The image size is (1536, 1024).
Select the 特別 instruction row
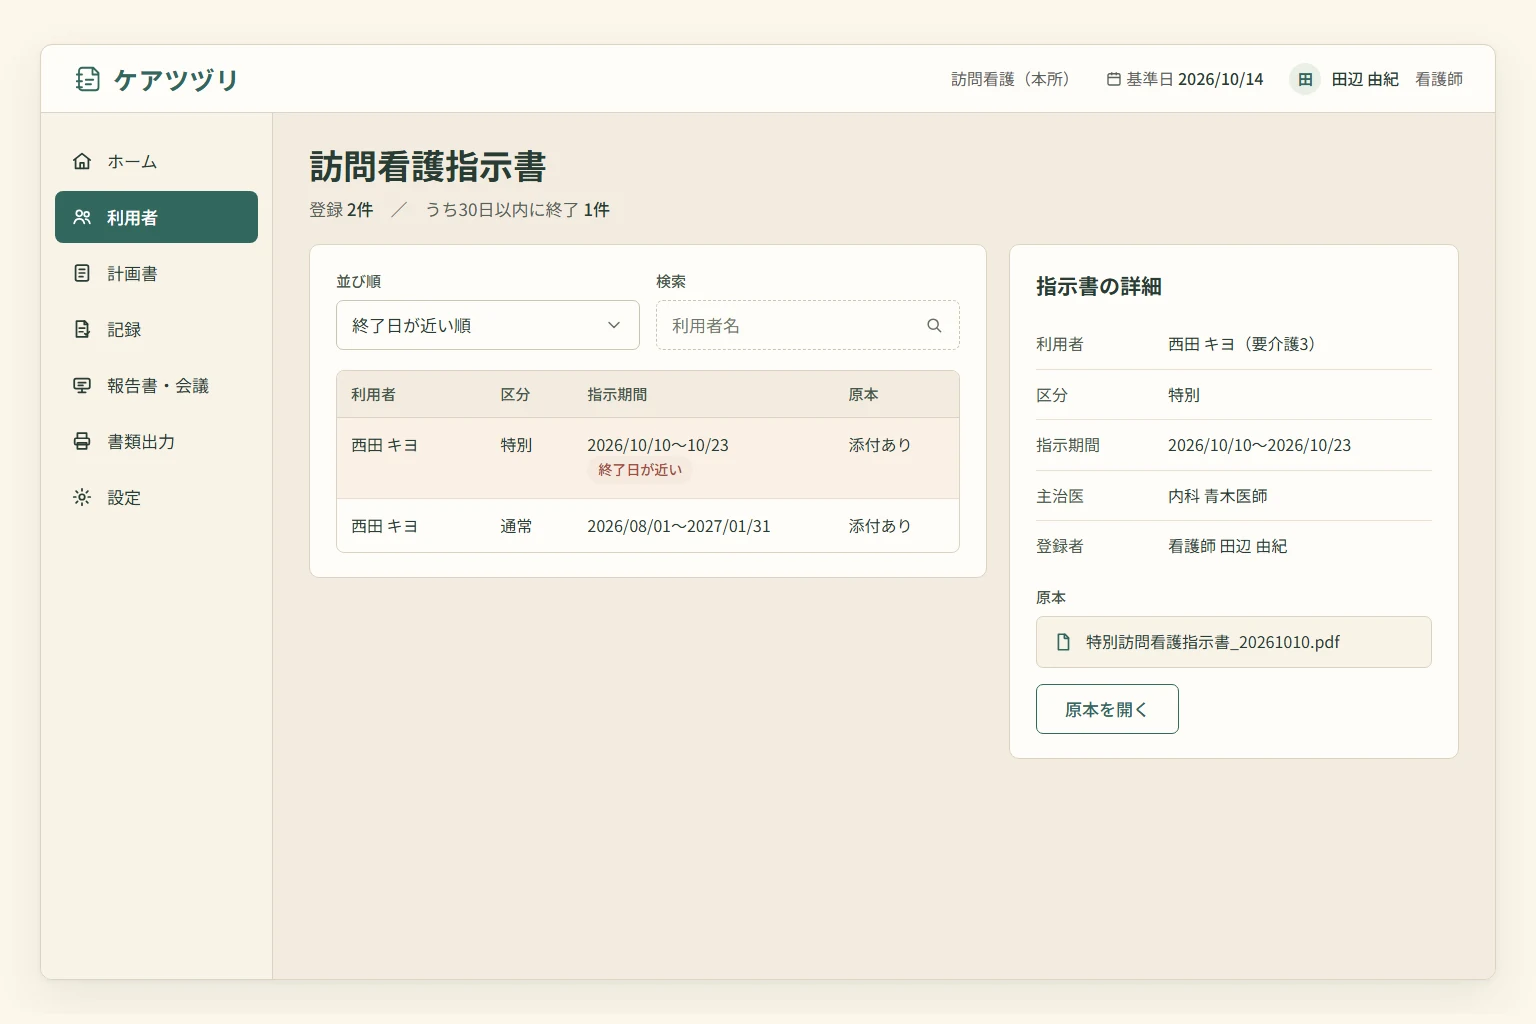[x=648, y=458]
